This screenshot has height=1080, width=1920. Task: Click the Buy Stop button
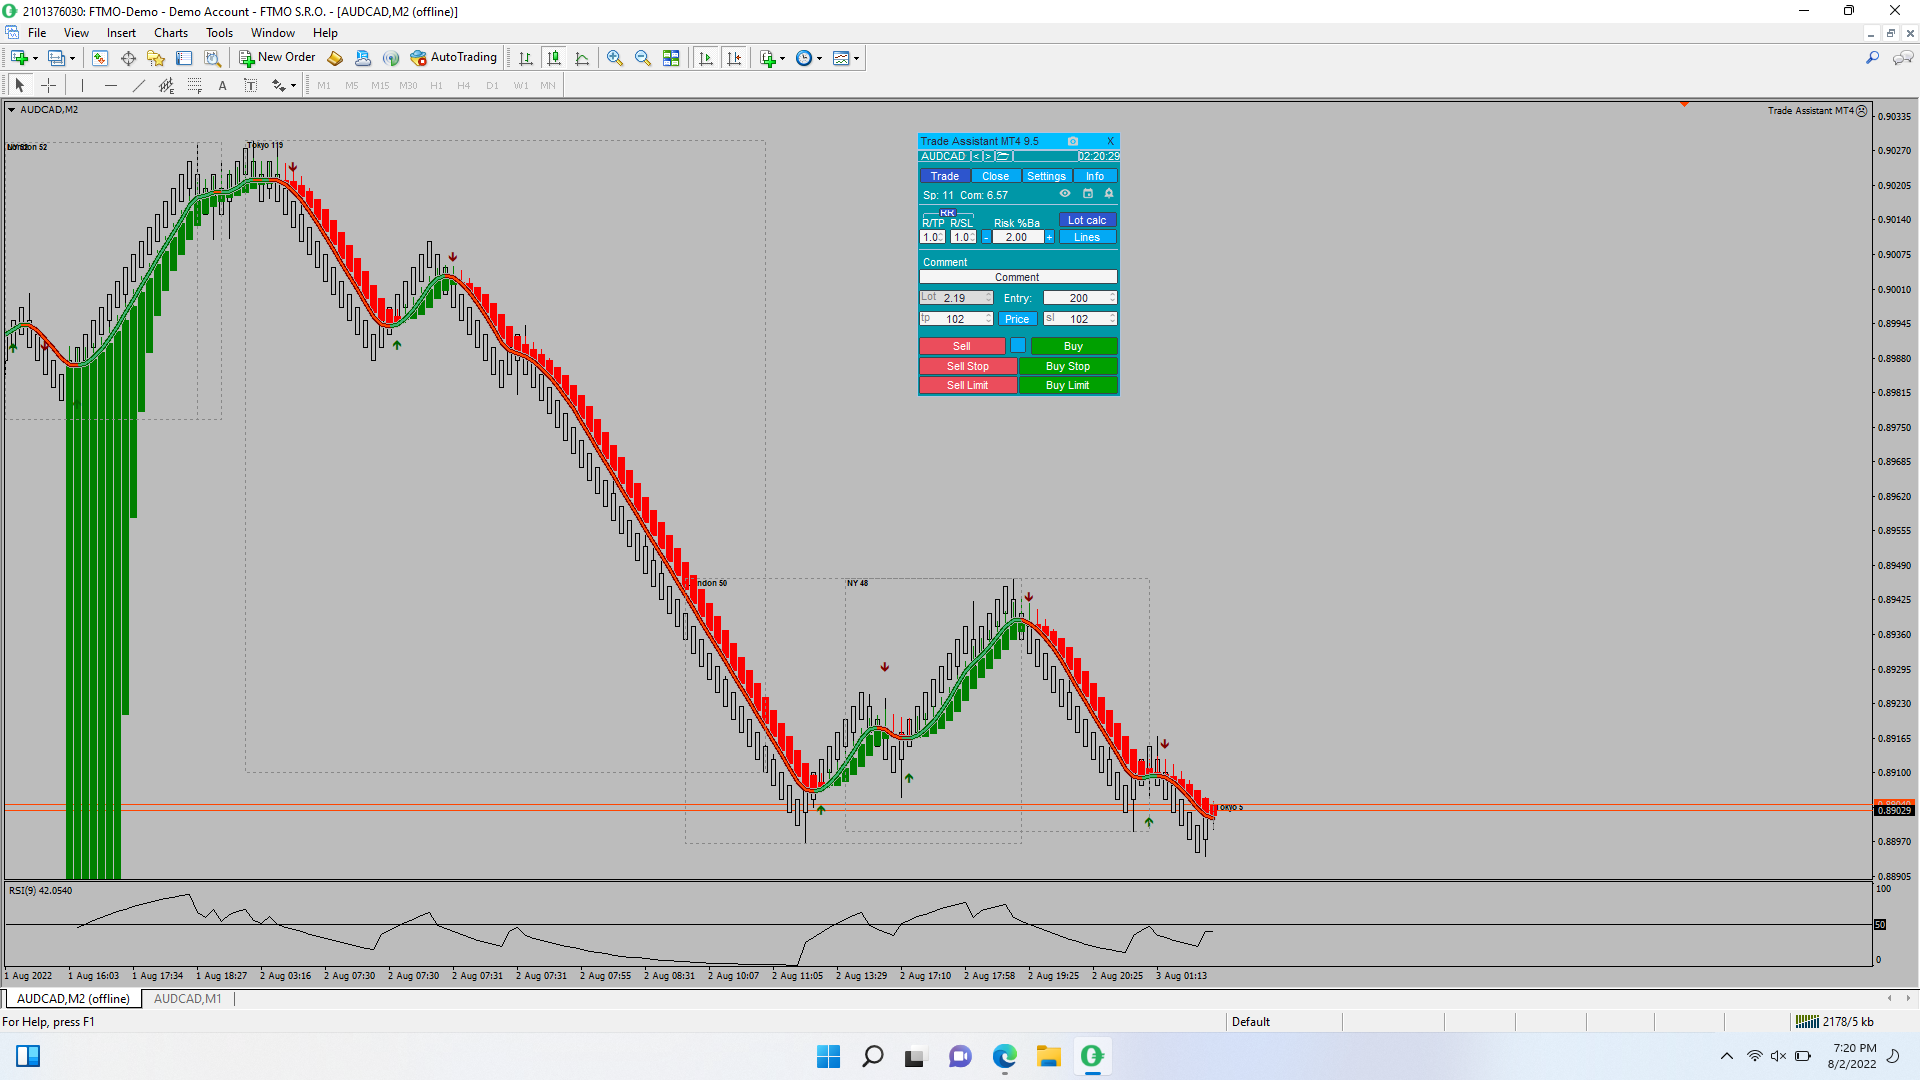1067,366
